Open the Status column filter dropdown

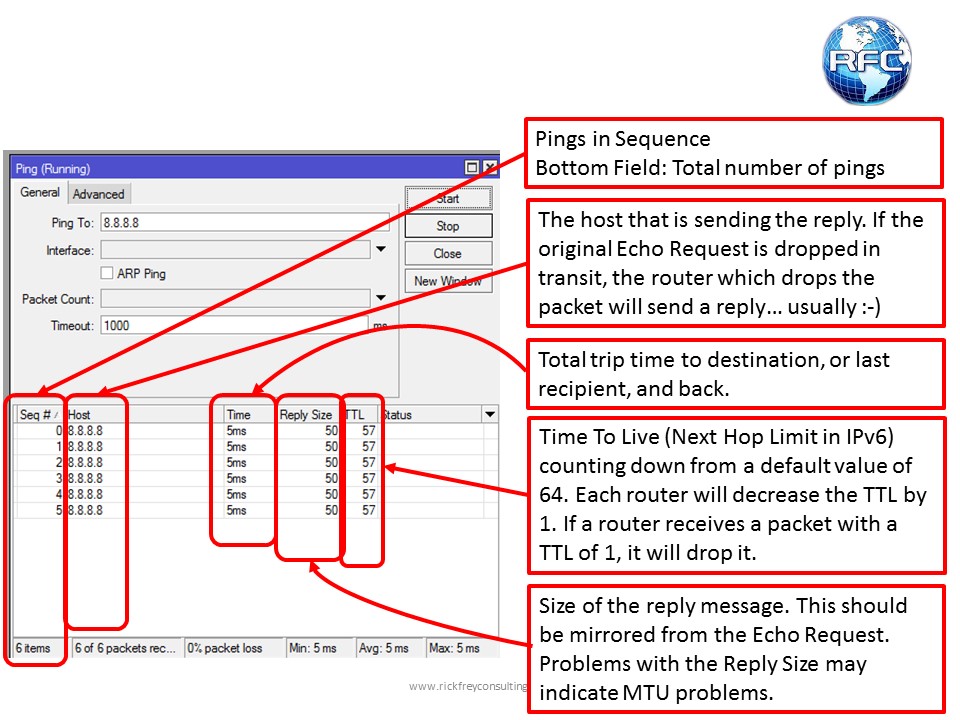489,413
